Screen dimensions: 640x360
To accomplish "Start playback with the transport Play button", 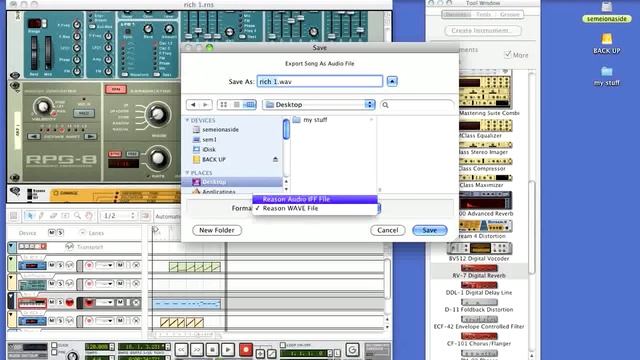I will (228, 350).
